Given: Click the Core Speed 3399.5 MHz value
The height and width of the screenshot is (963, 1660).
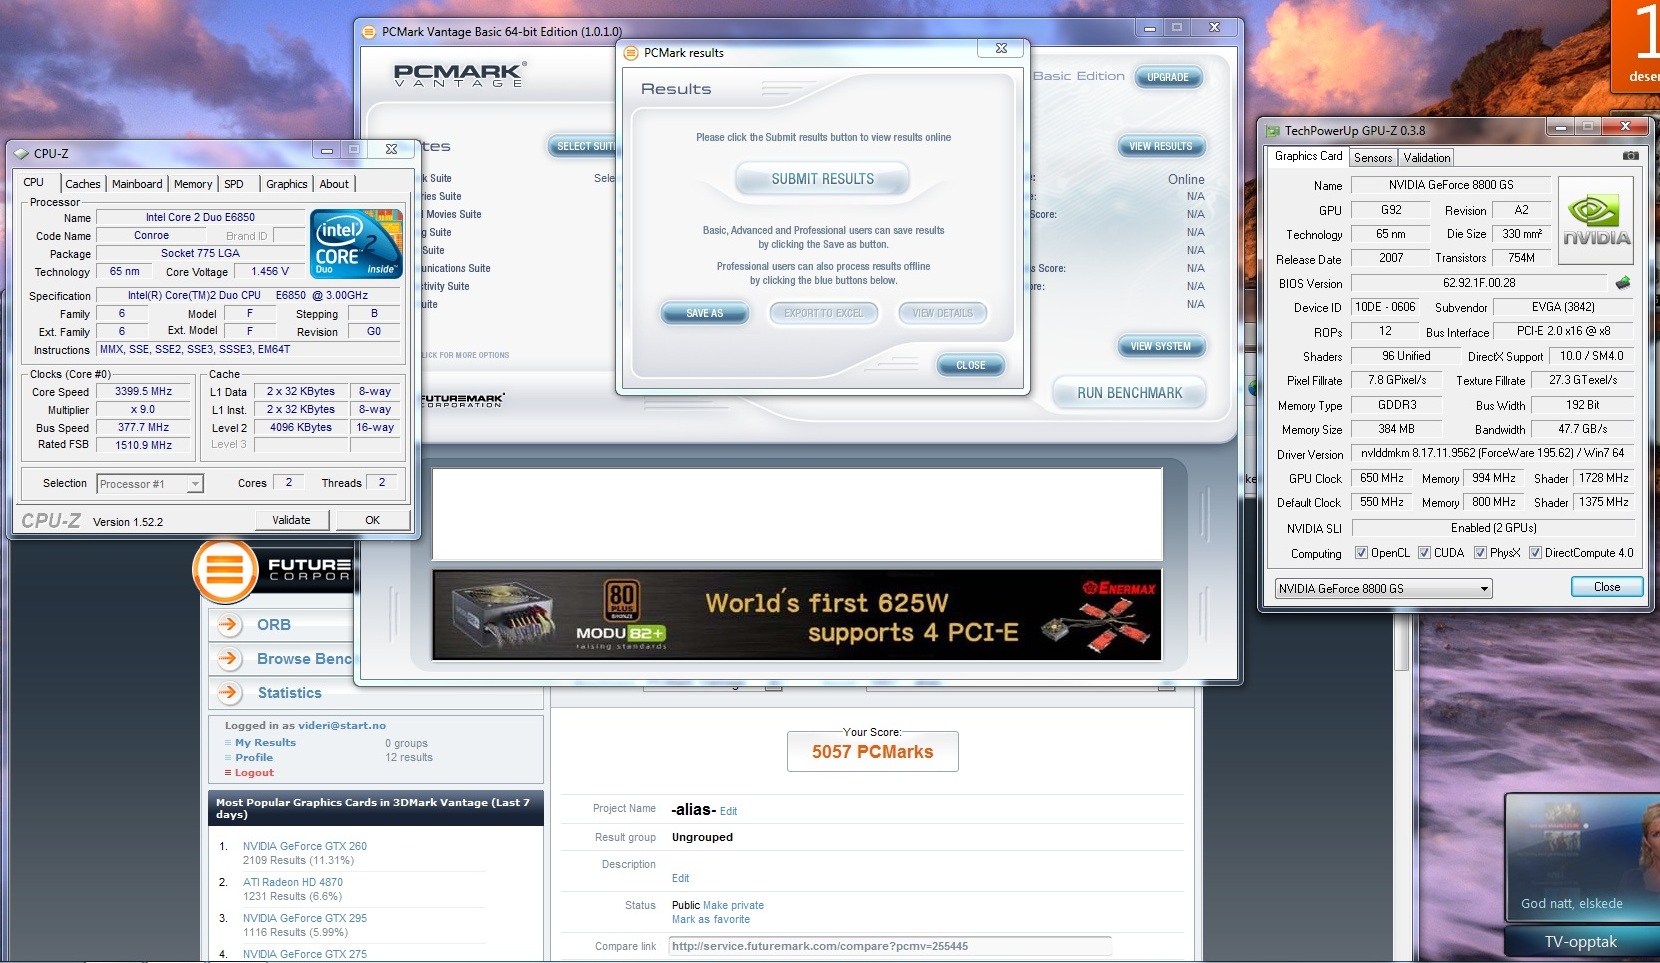Looking at the screenshot, I should (x=143, y=392).
